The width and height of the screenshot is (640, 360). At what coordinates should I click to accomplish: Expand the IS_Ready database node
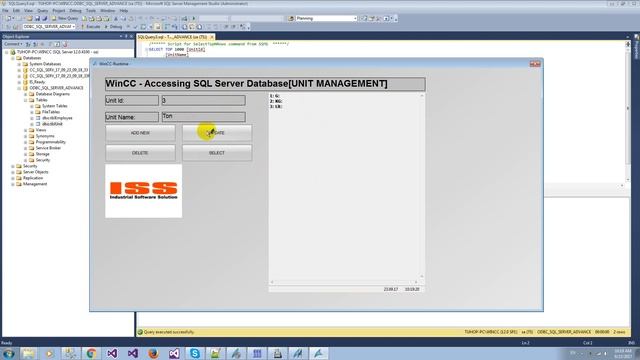(19, 82)
